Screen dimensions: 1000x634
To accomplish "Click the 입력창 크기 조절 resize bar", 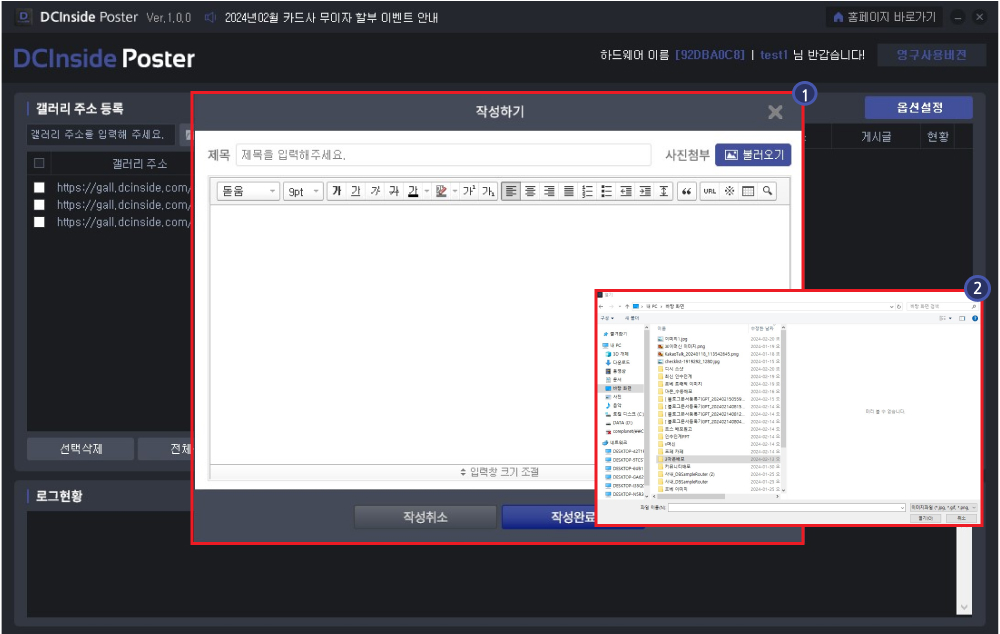I will tap(499, 472).
